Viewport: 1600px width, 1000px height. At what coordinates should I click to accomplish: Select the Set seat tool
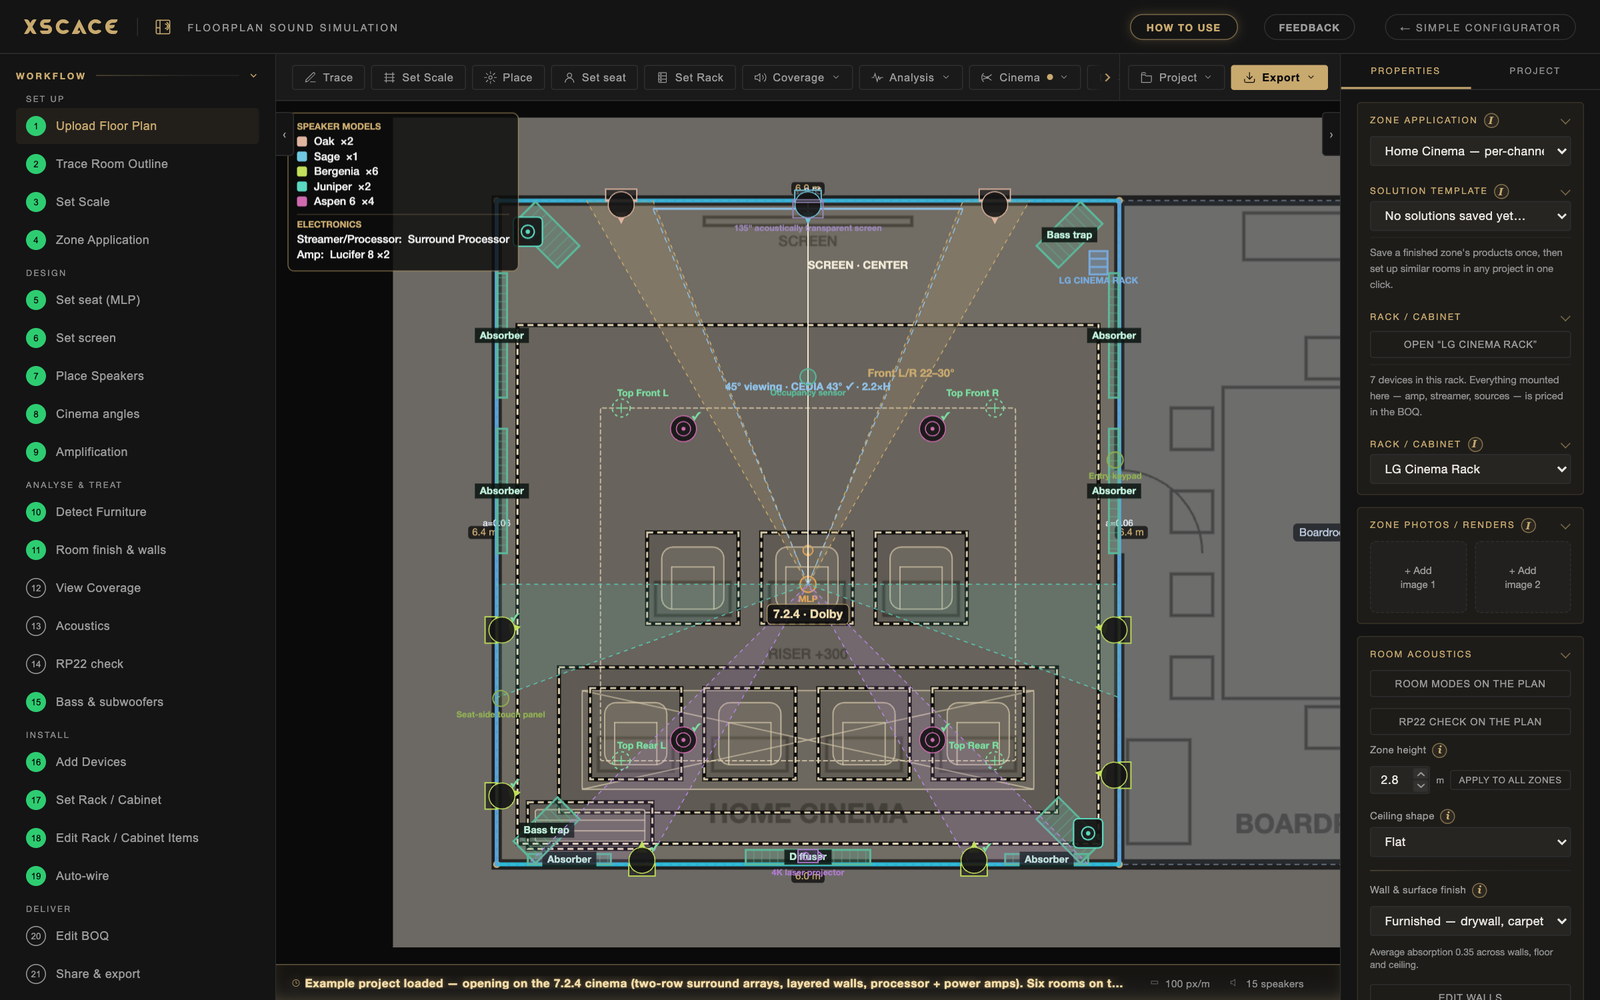(x=595, y=77)
